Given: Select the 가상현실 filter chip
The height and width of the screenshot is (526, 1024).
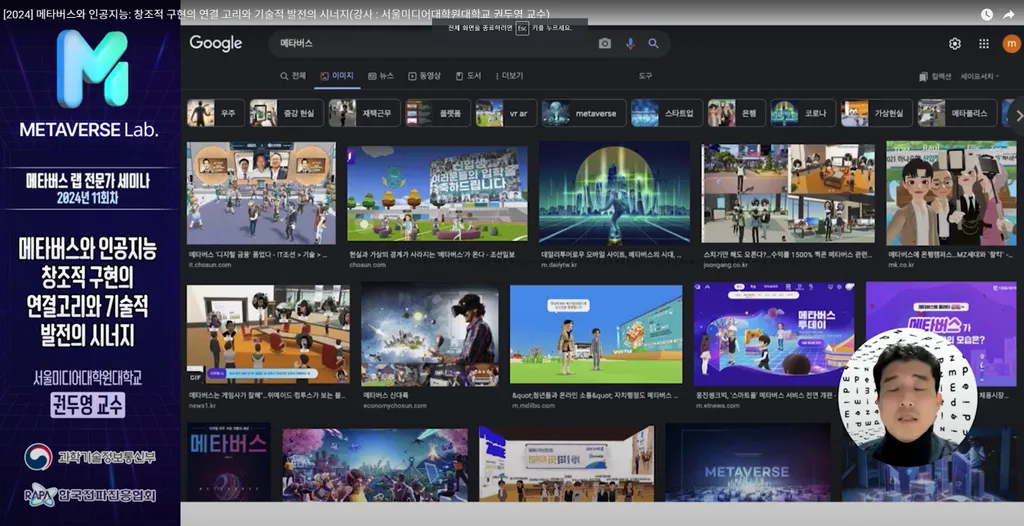Looking at the screenshot, I should (x=876, y=113).
